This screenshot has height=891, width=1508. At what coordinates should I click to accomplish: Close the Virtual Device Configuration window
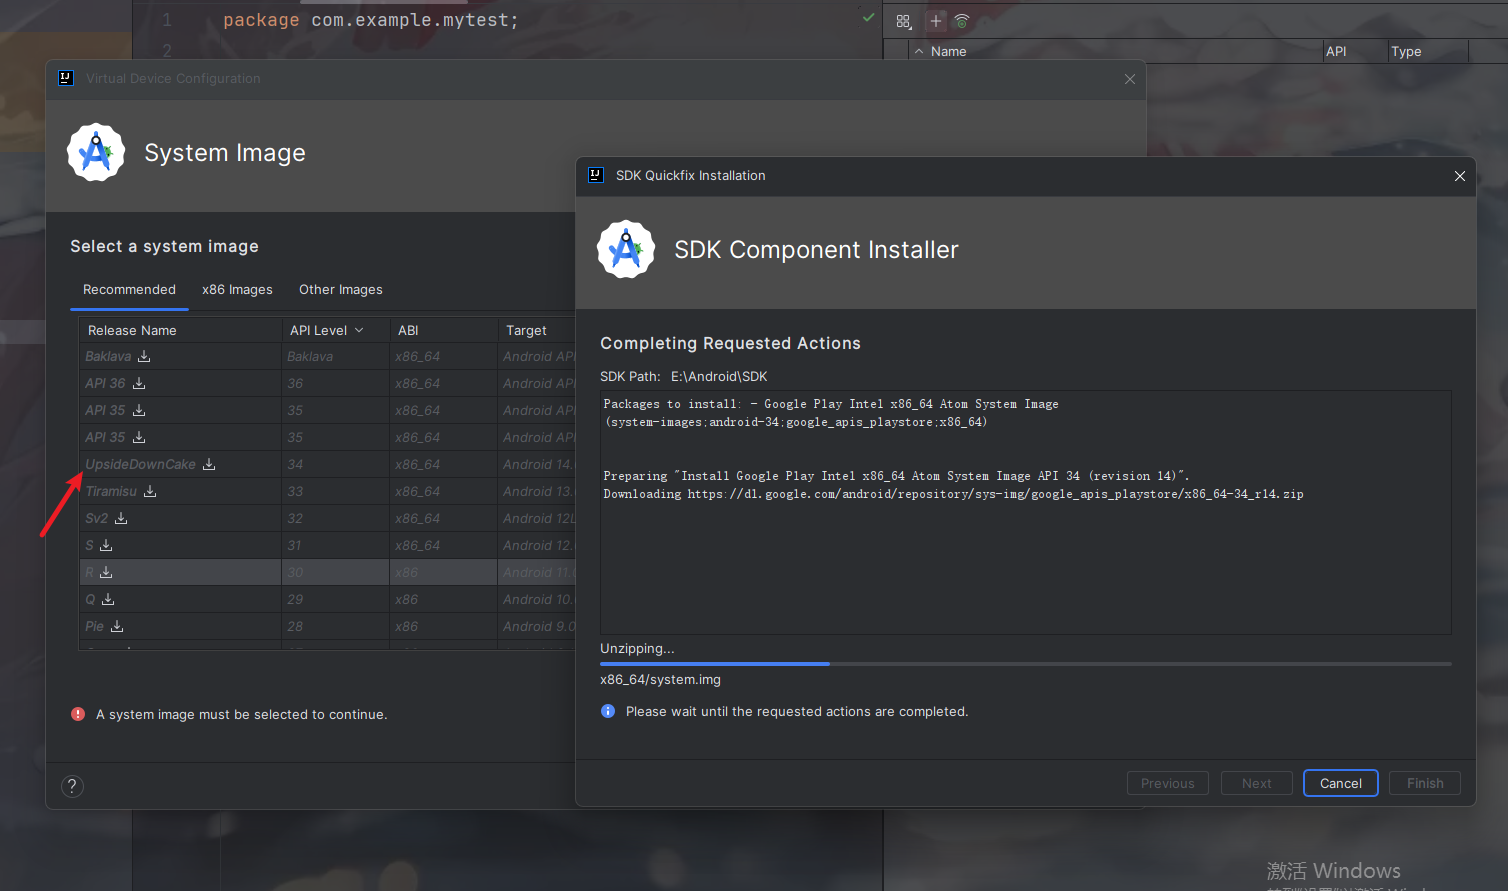click(x=1130, y=79)
